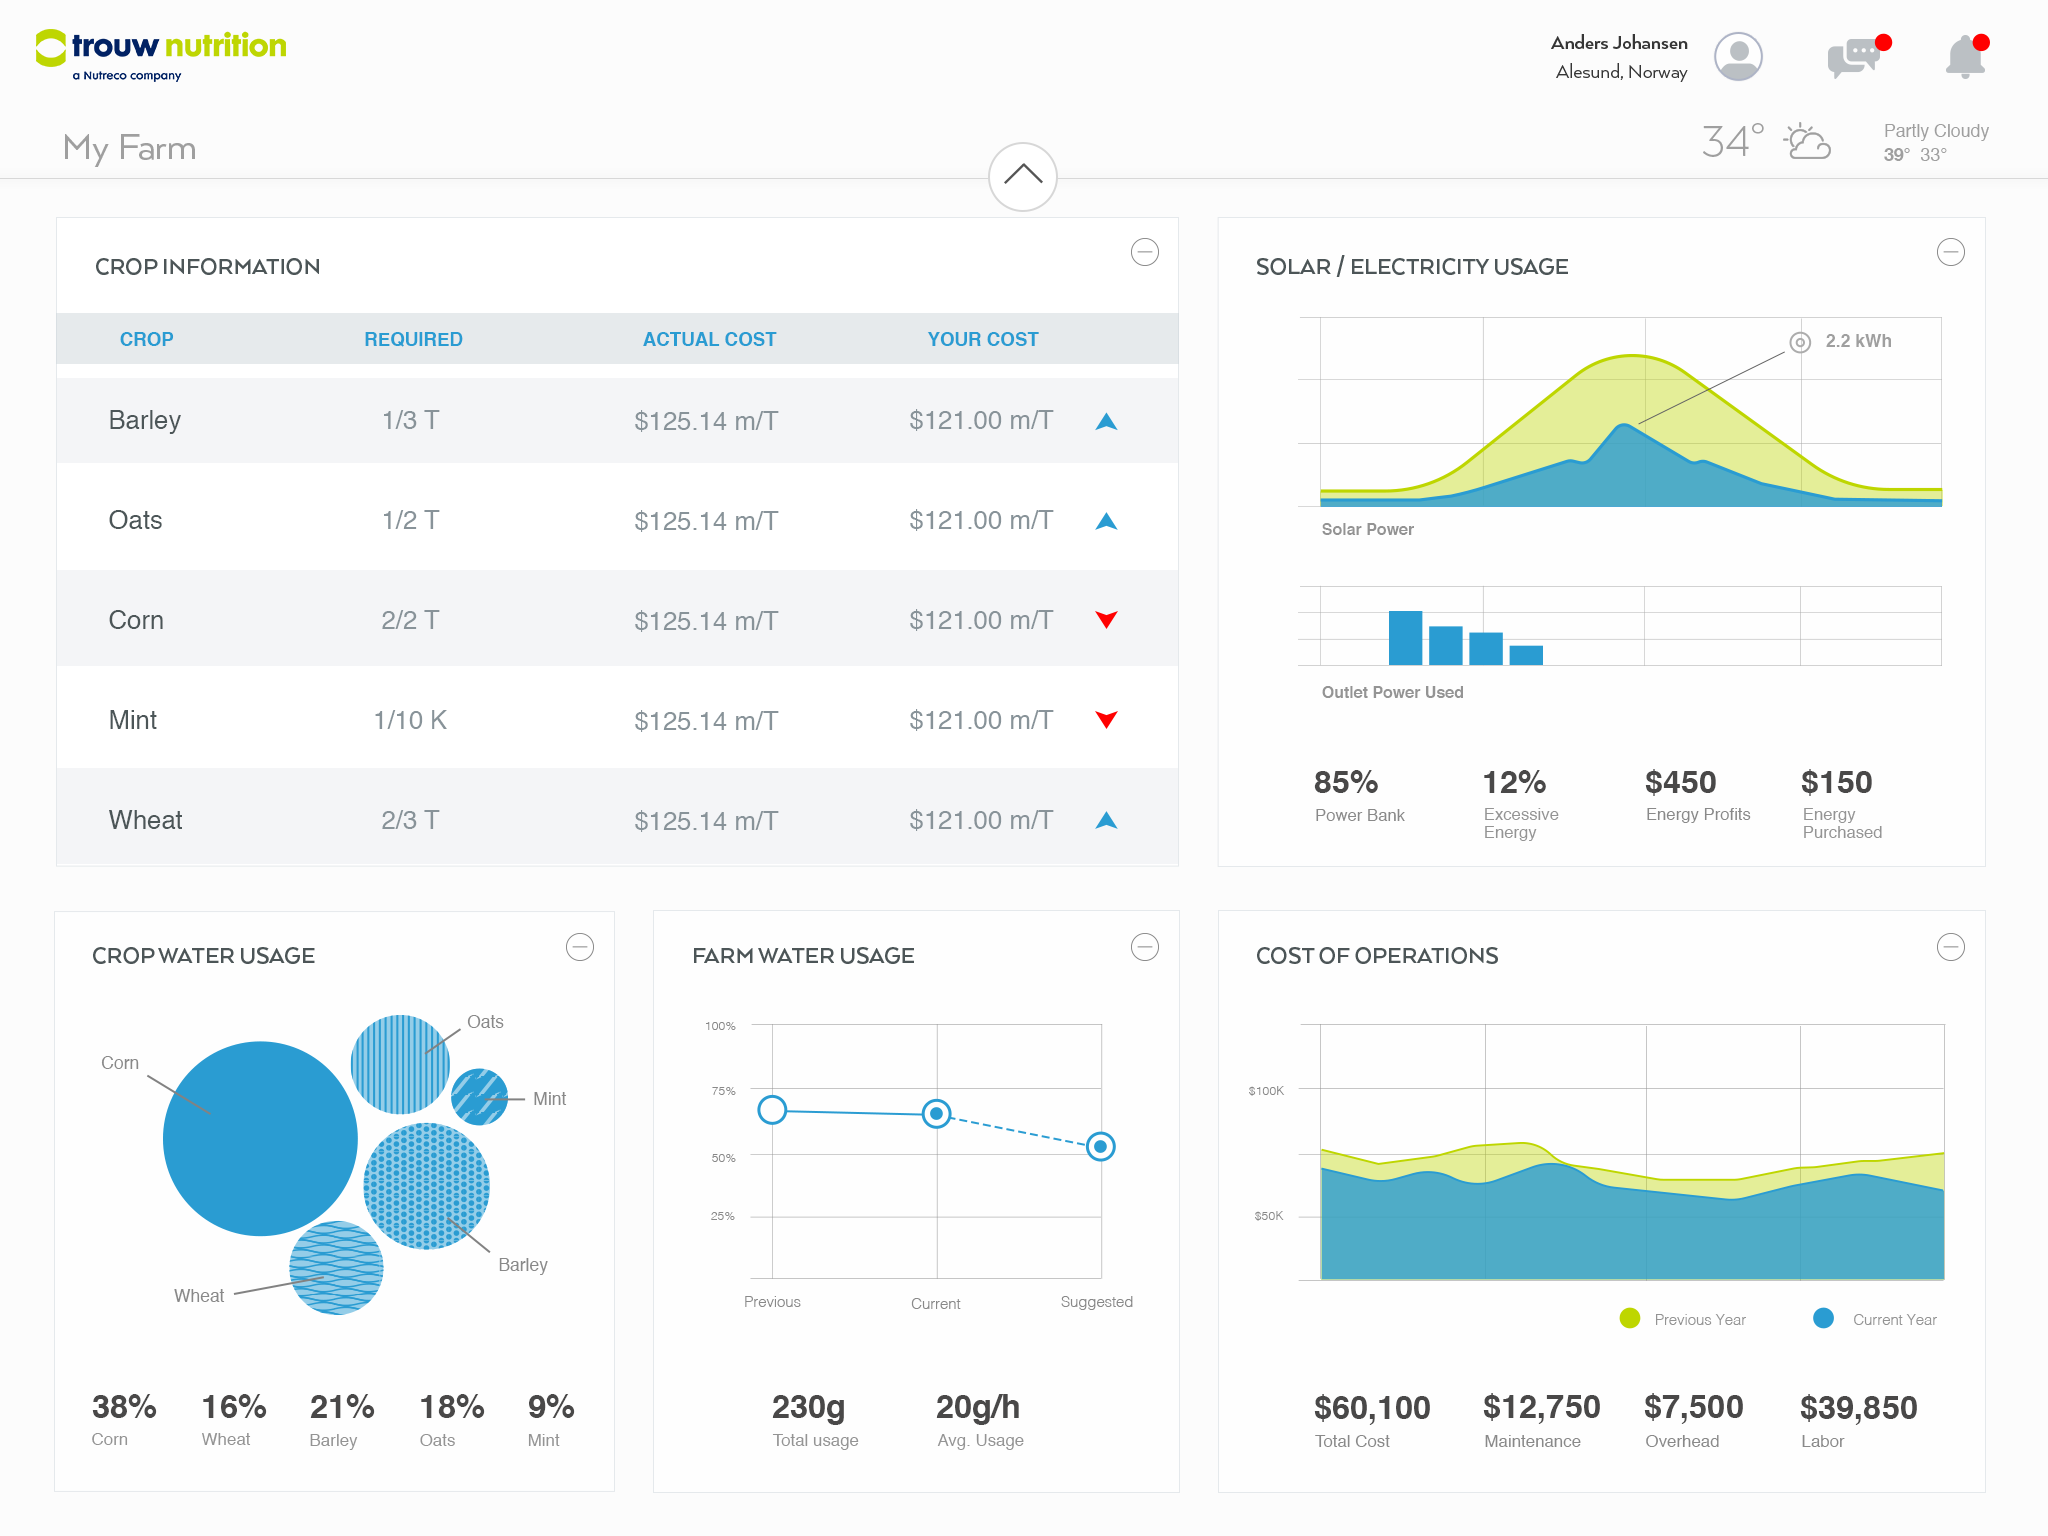Select the Corn row name

tap(136, 620)
